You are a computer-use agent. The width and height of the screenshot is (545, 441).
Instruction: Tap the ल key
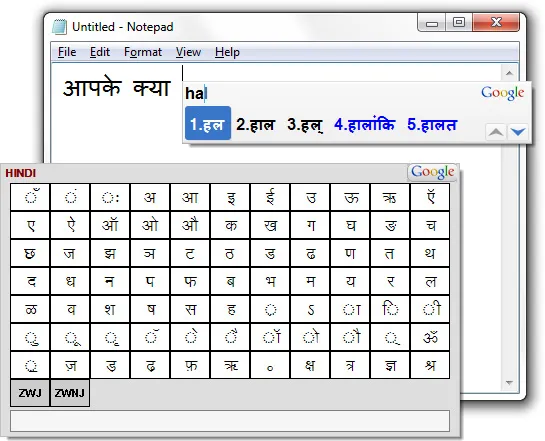[x=430, y=281]
